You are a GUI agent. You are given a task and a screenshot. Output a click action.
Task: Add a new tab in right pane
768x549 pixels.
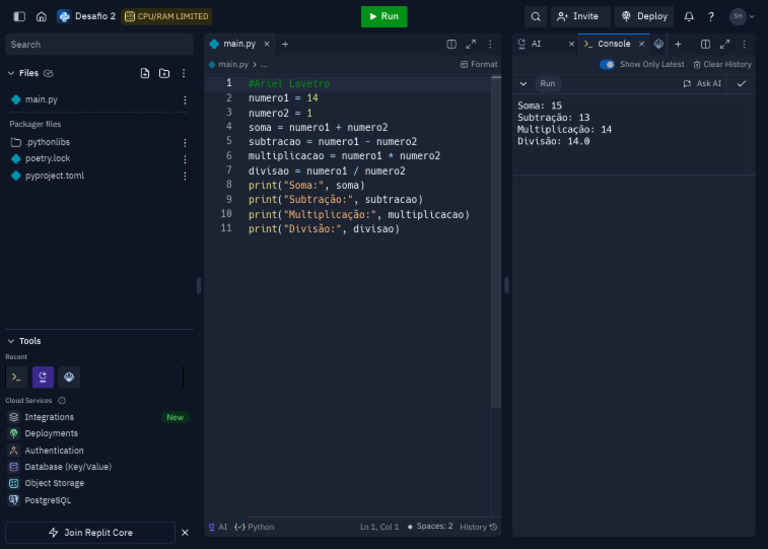coord(678,45)
